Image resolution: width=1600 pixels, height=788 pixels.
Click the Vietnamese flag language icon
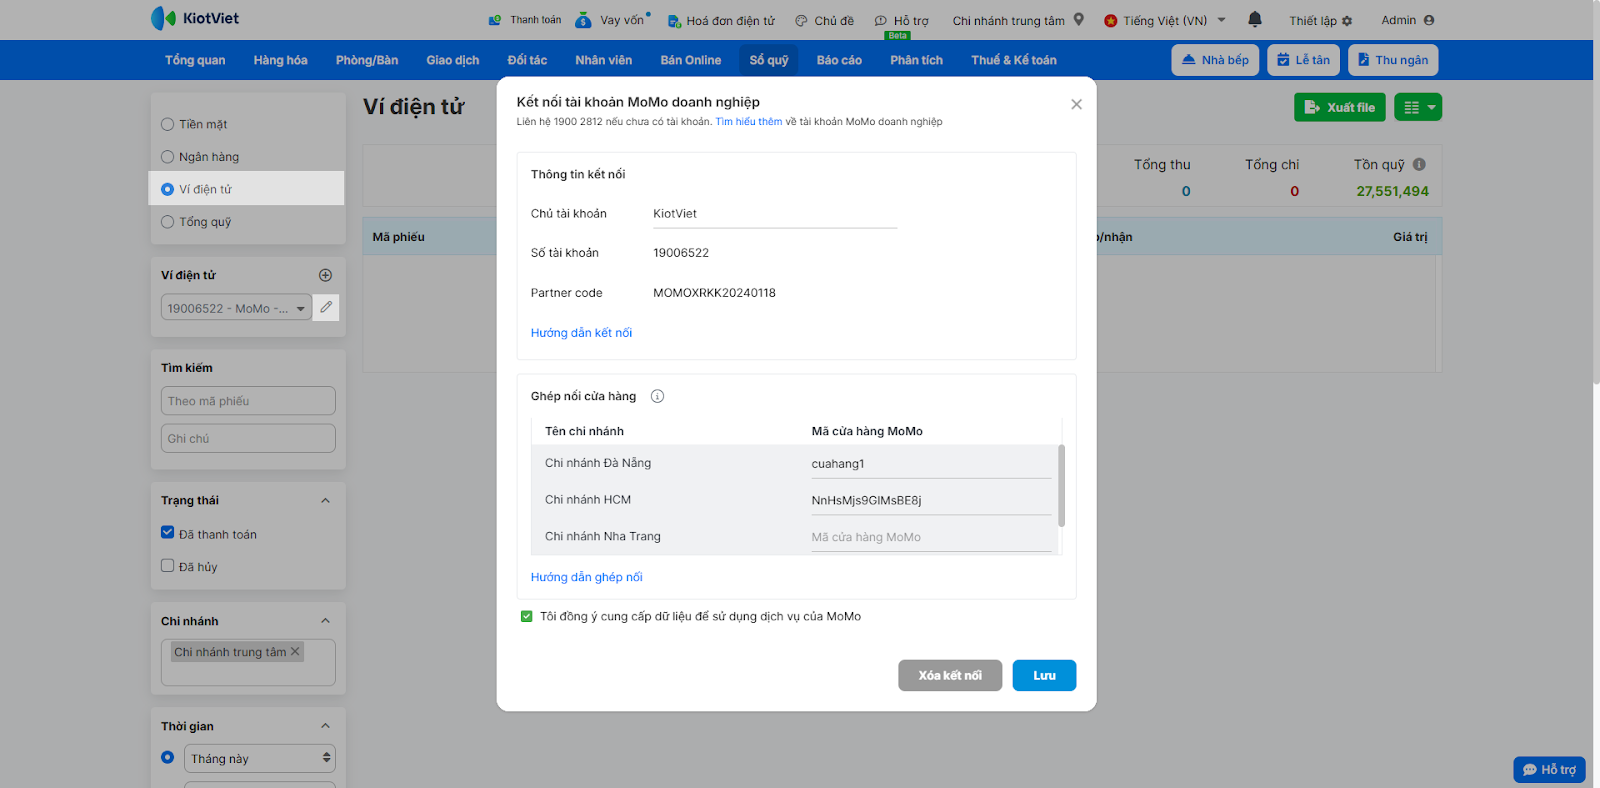[1110, 21]
